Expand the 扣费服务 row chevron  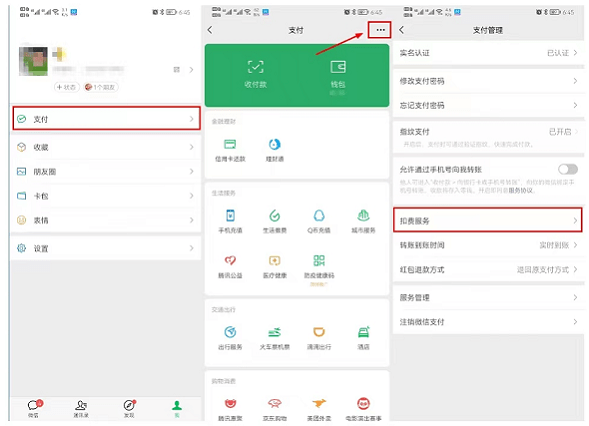[575, 221]
